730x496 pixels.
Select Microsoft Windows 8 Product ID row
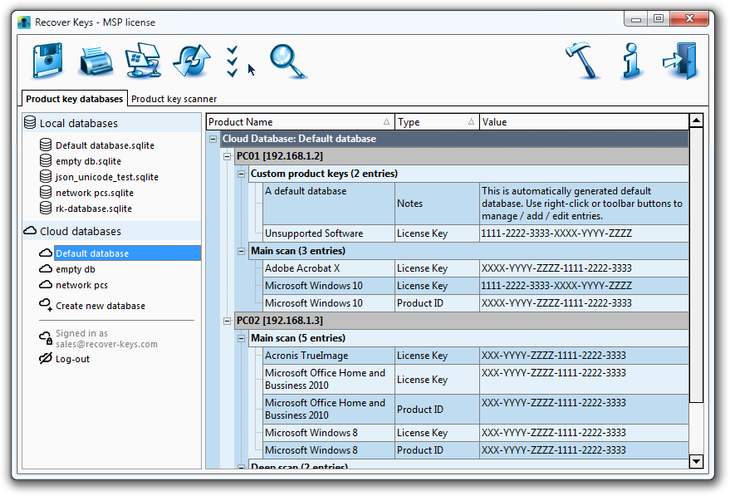point(476,450)
